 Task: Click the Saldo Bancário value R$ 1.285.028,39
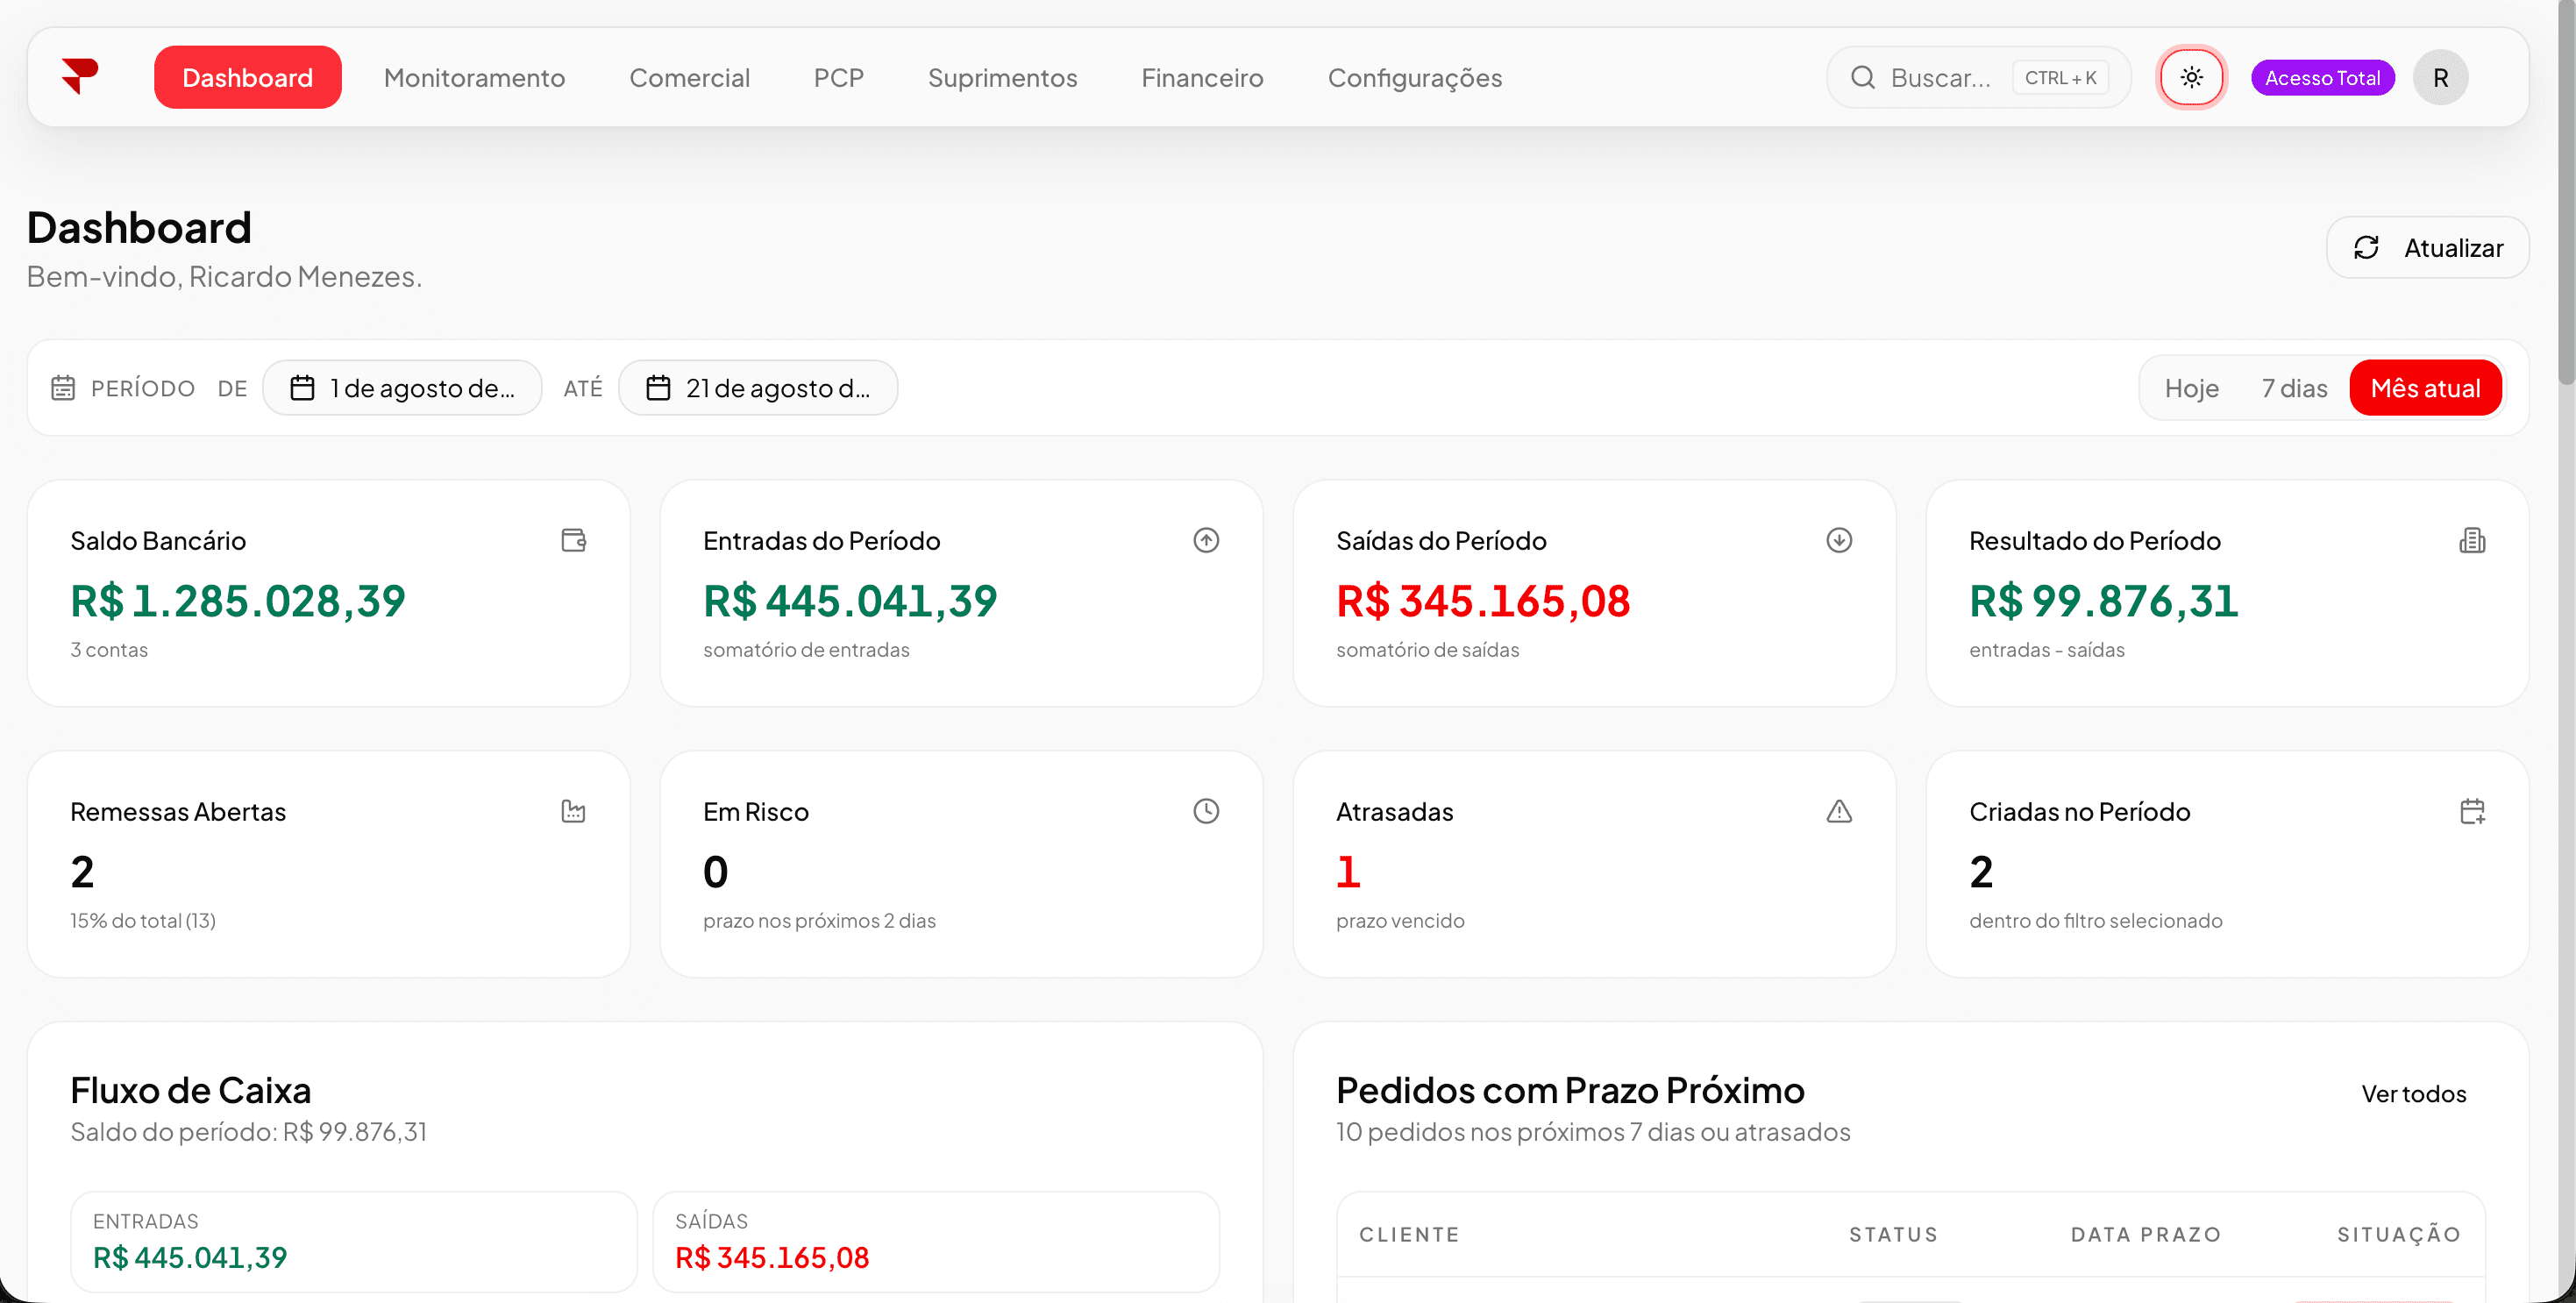pyautogui.click(x=238, y=600)
